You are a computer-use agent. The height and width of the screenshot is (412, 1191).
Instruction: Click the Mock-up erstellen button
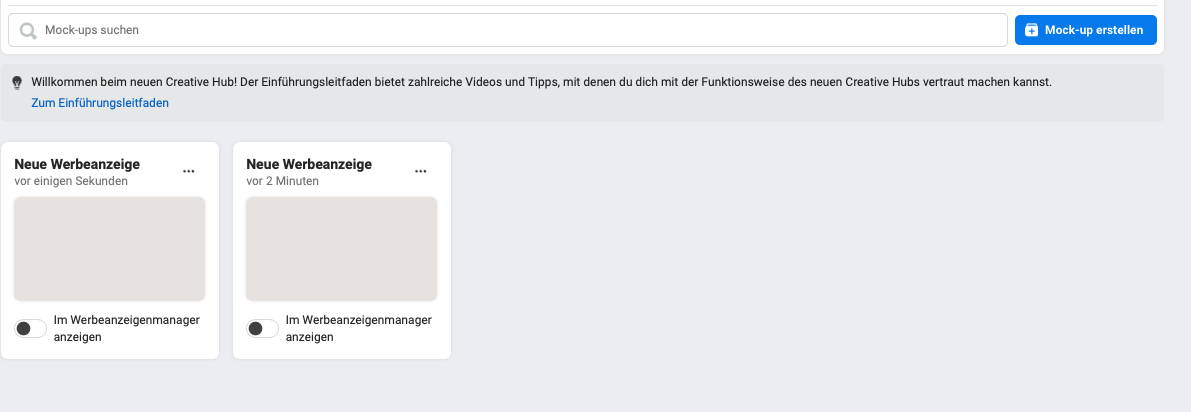pos(1085,30)
